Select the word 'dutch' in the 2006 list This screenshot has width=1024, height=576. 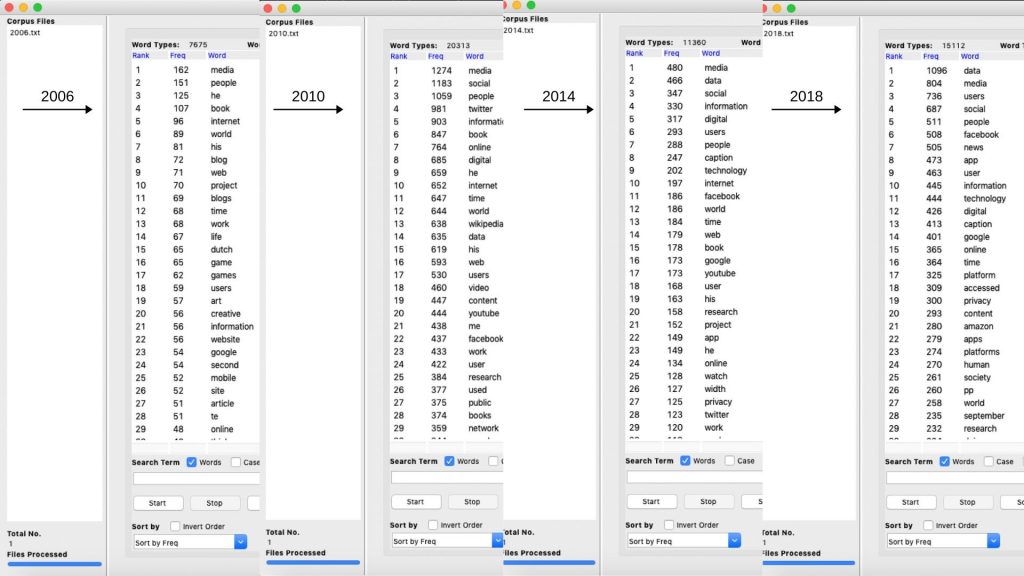[x=221, y=250]
